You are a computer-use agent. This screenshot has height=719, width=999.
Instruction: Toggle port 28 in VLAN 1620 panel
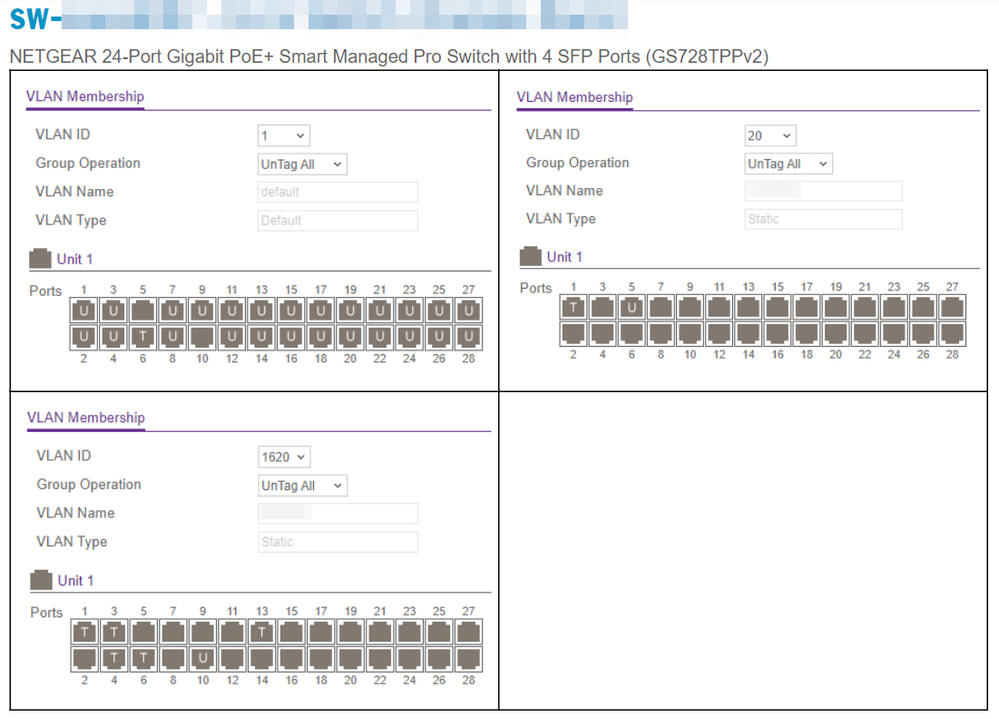(x=468, y=658)
